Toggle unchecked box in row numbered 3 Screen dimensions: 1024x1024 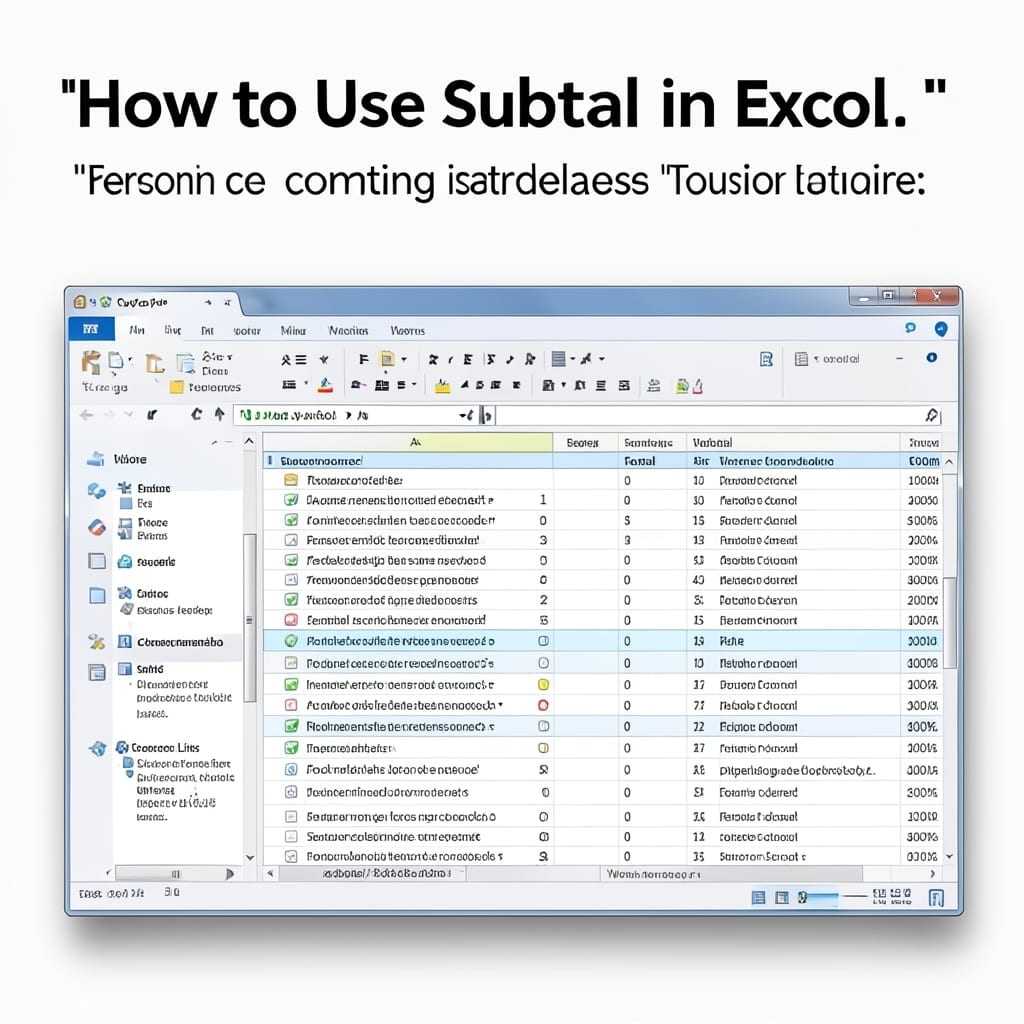(x=291, y=540)
